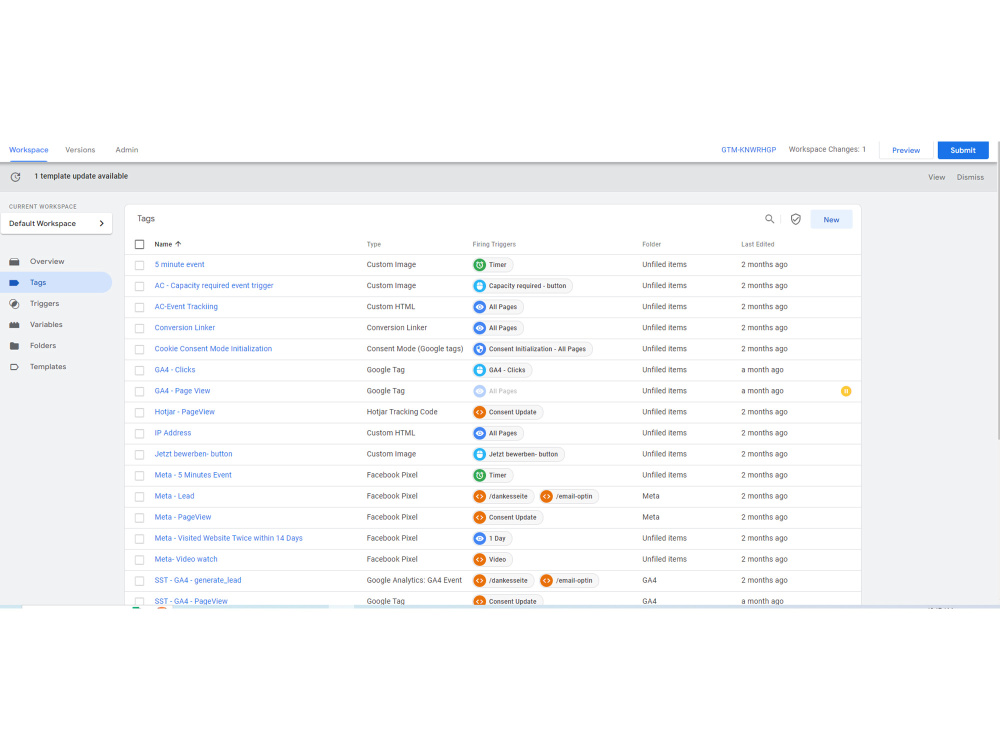Click the Triggers sidebar icon
This screenshot has height=750, width=1000.
(x=14, y=304)
